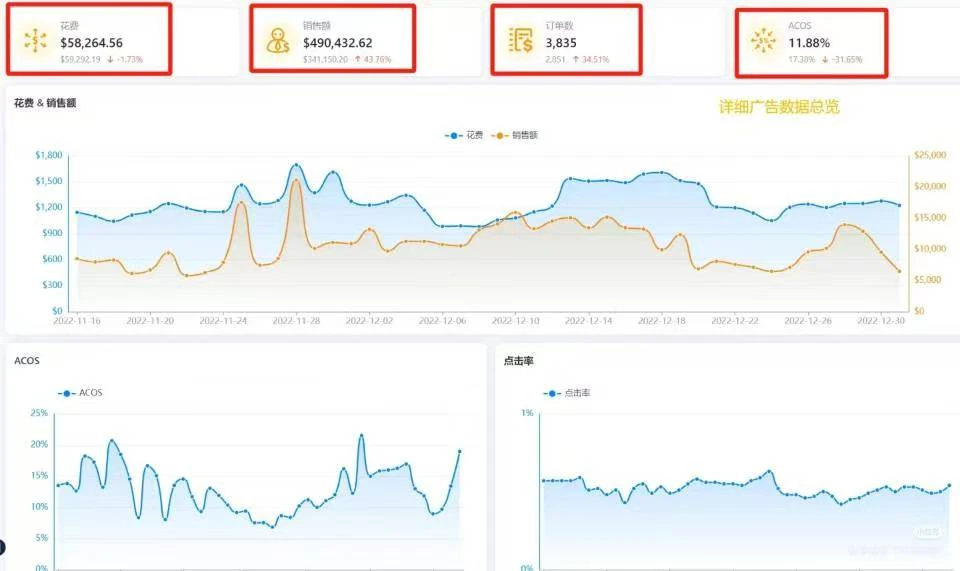Click the 详细广告数据总览 yellow heading

779,106
